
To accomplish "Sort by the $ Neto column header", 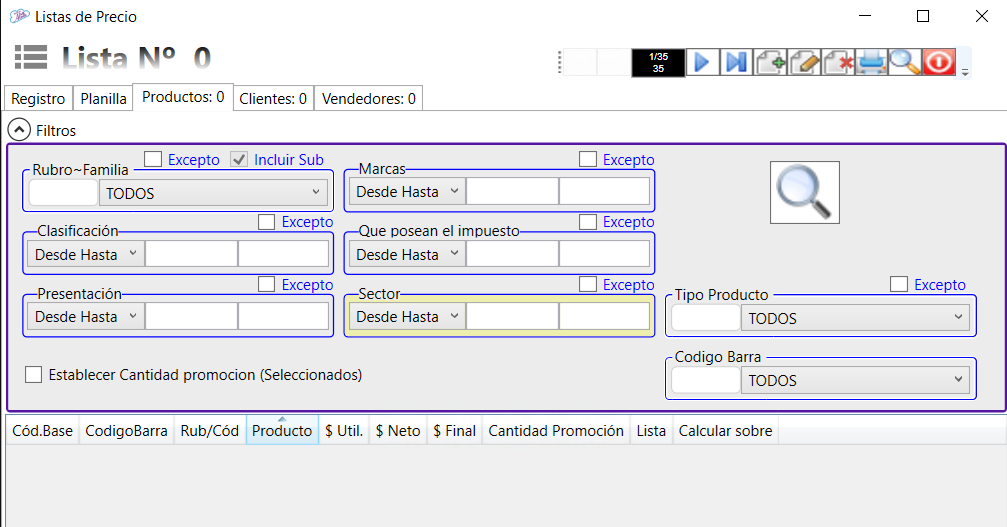I will (398, 431).
